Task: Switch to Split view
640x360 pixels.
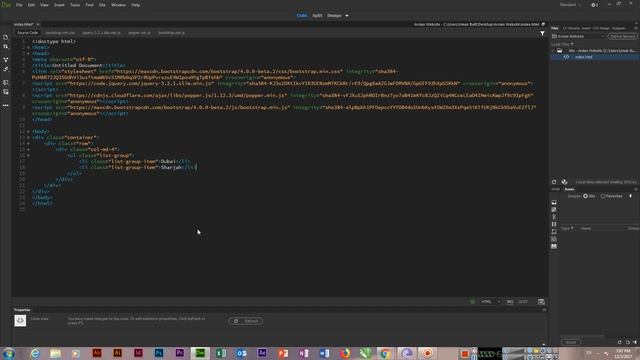Action: click(x=317, y=16)
